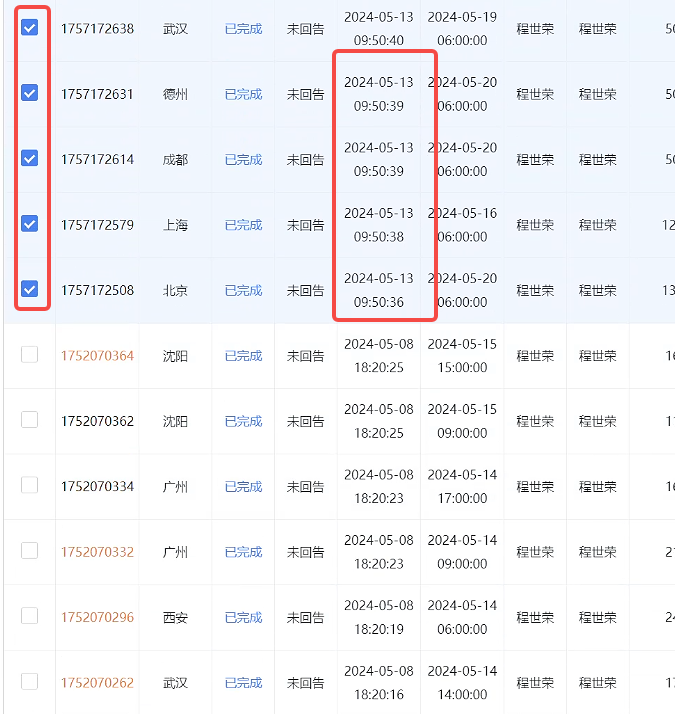Click 未回告 in the 上海 row

[306, 225]
